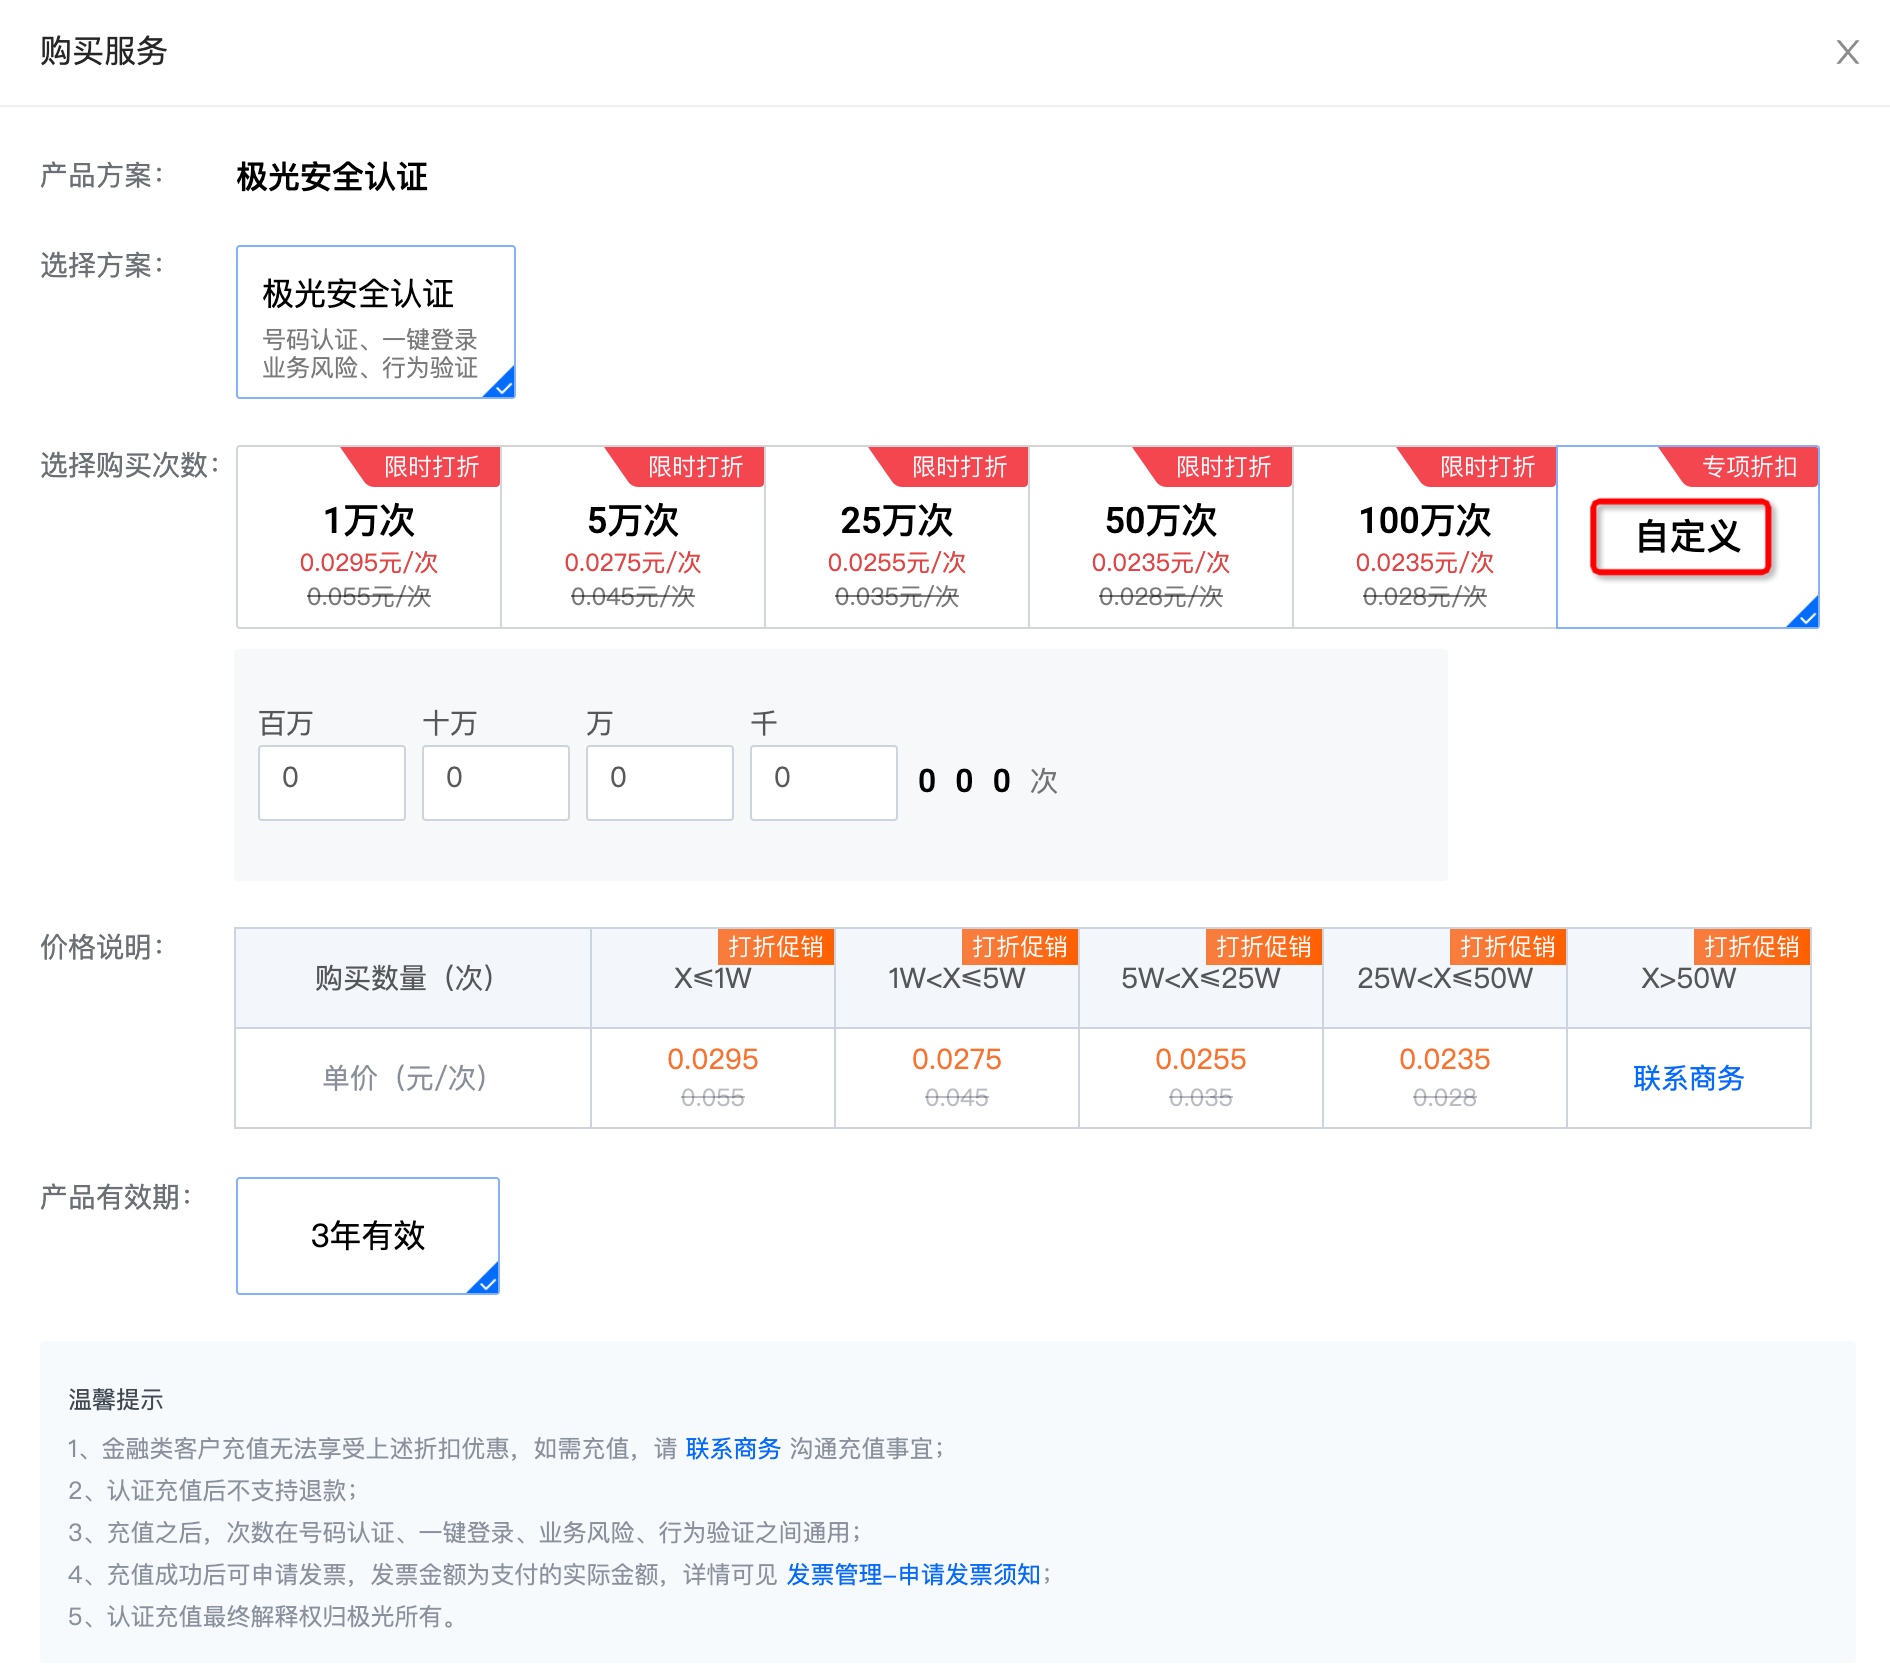Choose the 50万次 purchase option
Viewport: 1890px width, 1680px height.
1161,537
